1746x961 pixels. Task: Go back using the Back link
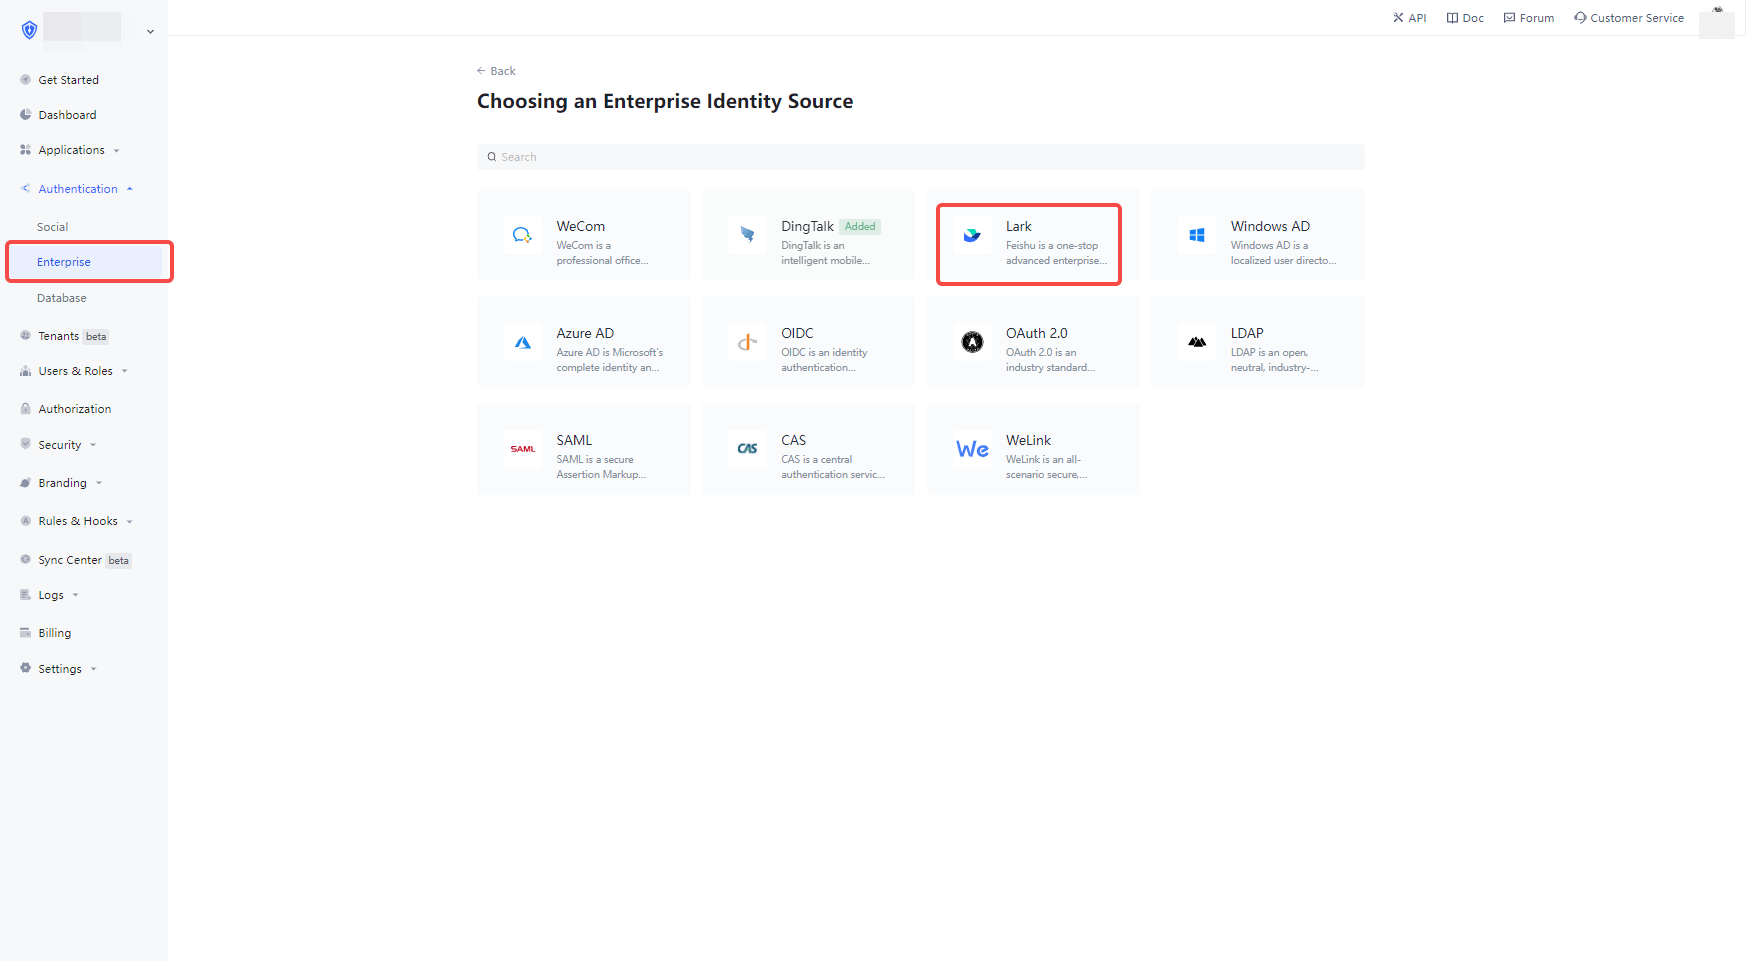pos(497,71)
